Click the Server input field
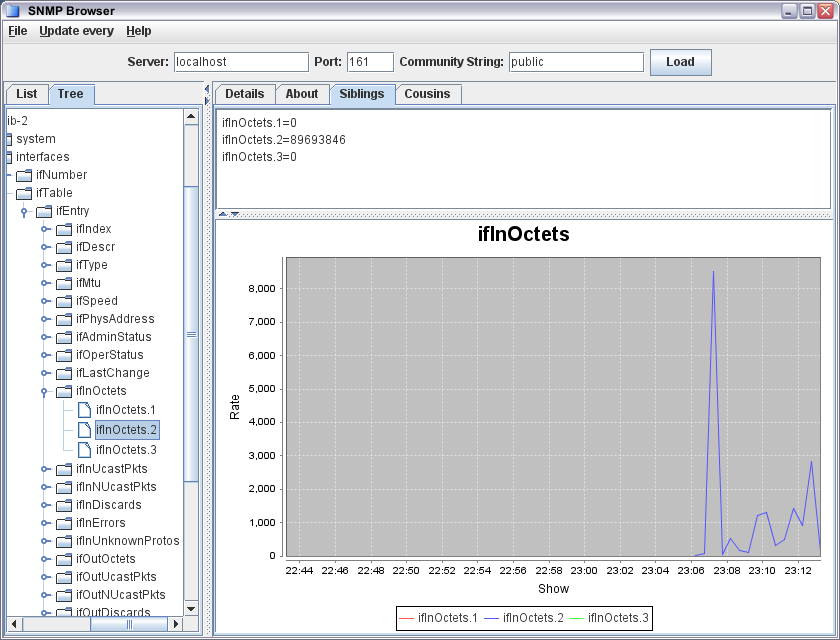Screen dimensions: 840x640 [x=242, y=62]
